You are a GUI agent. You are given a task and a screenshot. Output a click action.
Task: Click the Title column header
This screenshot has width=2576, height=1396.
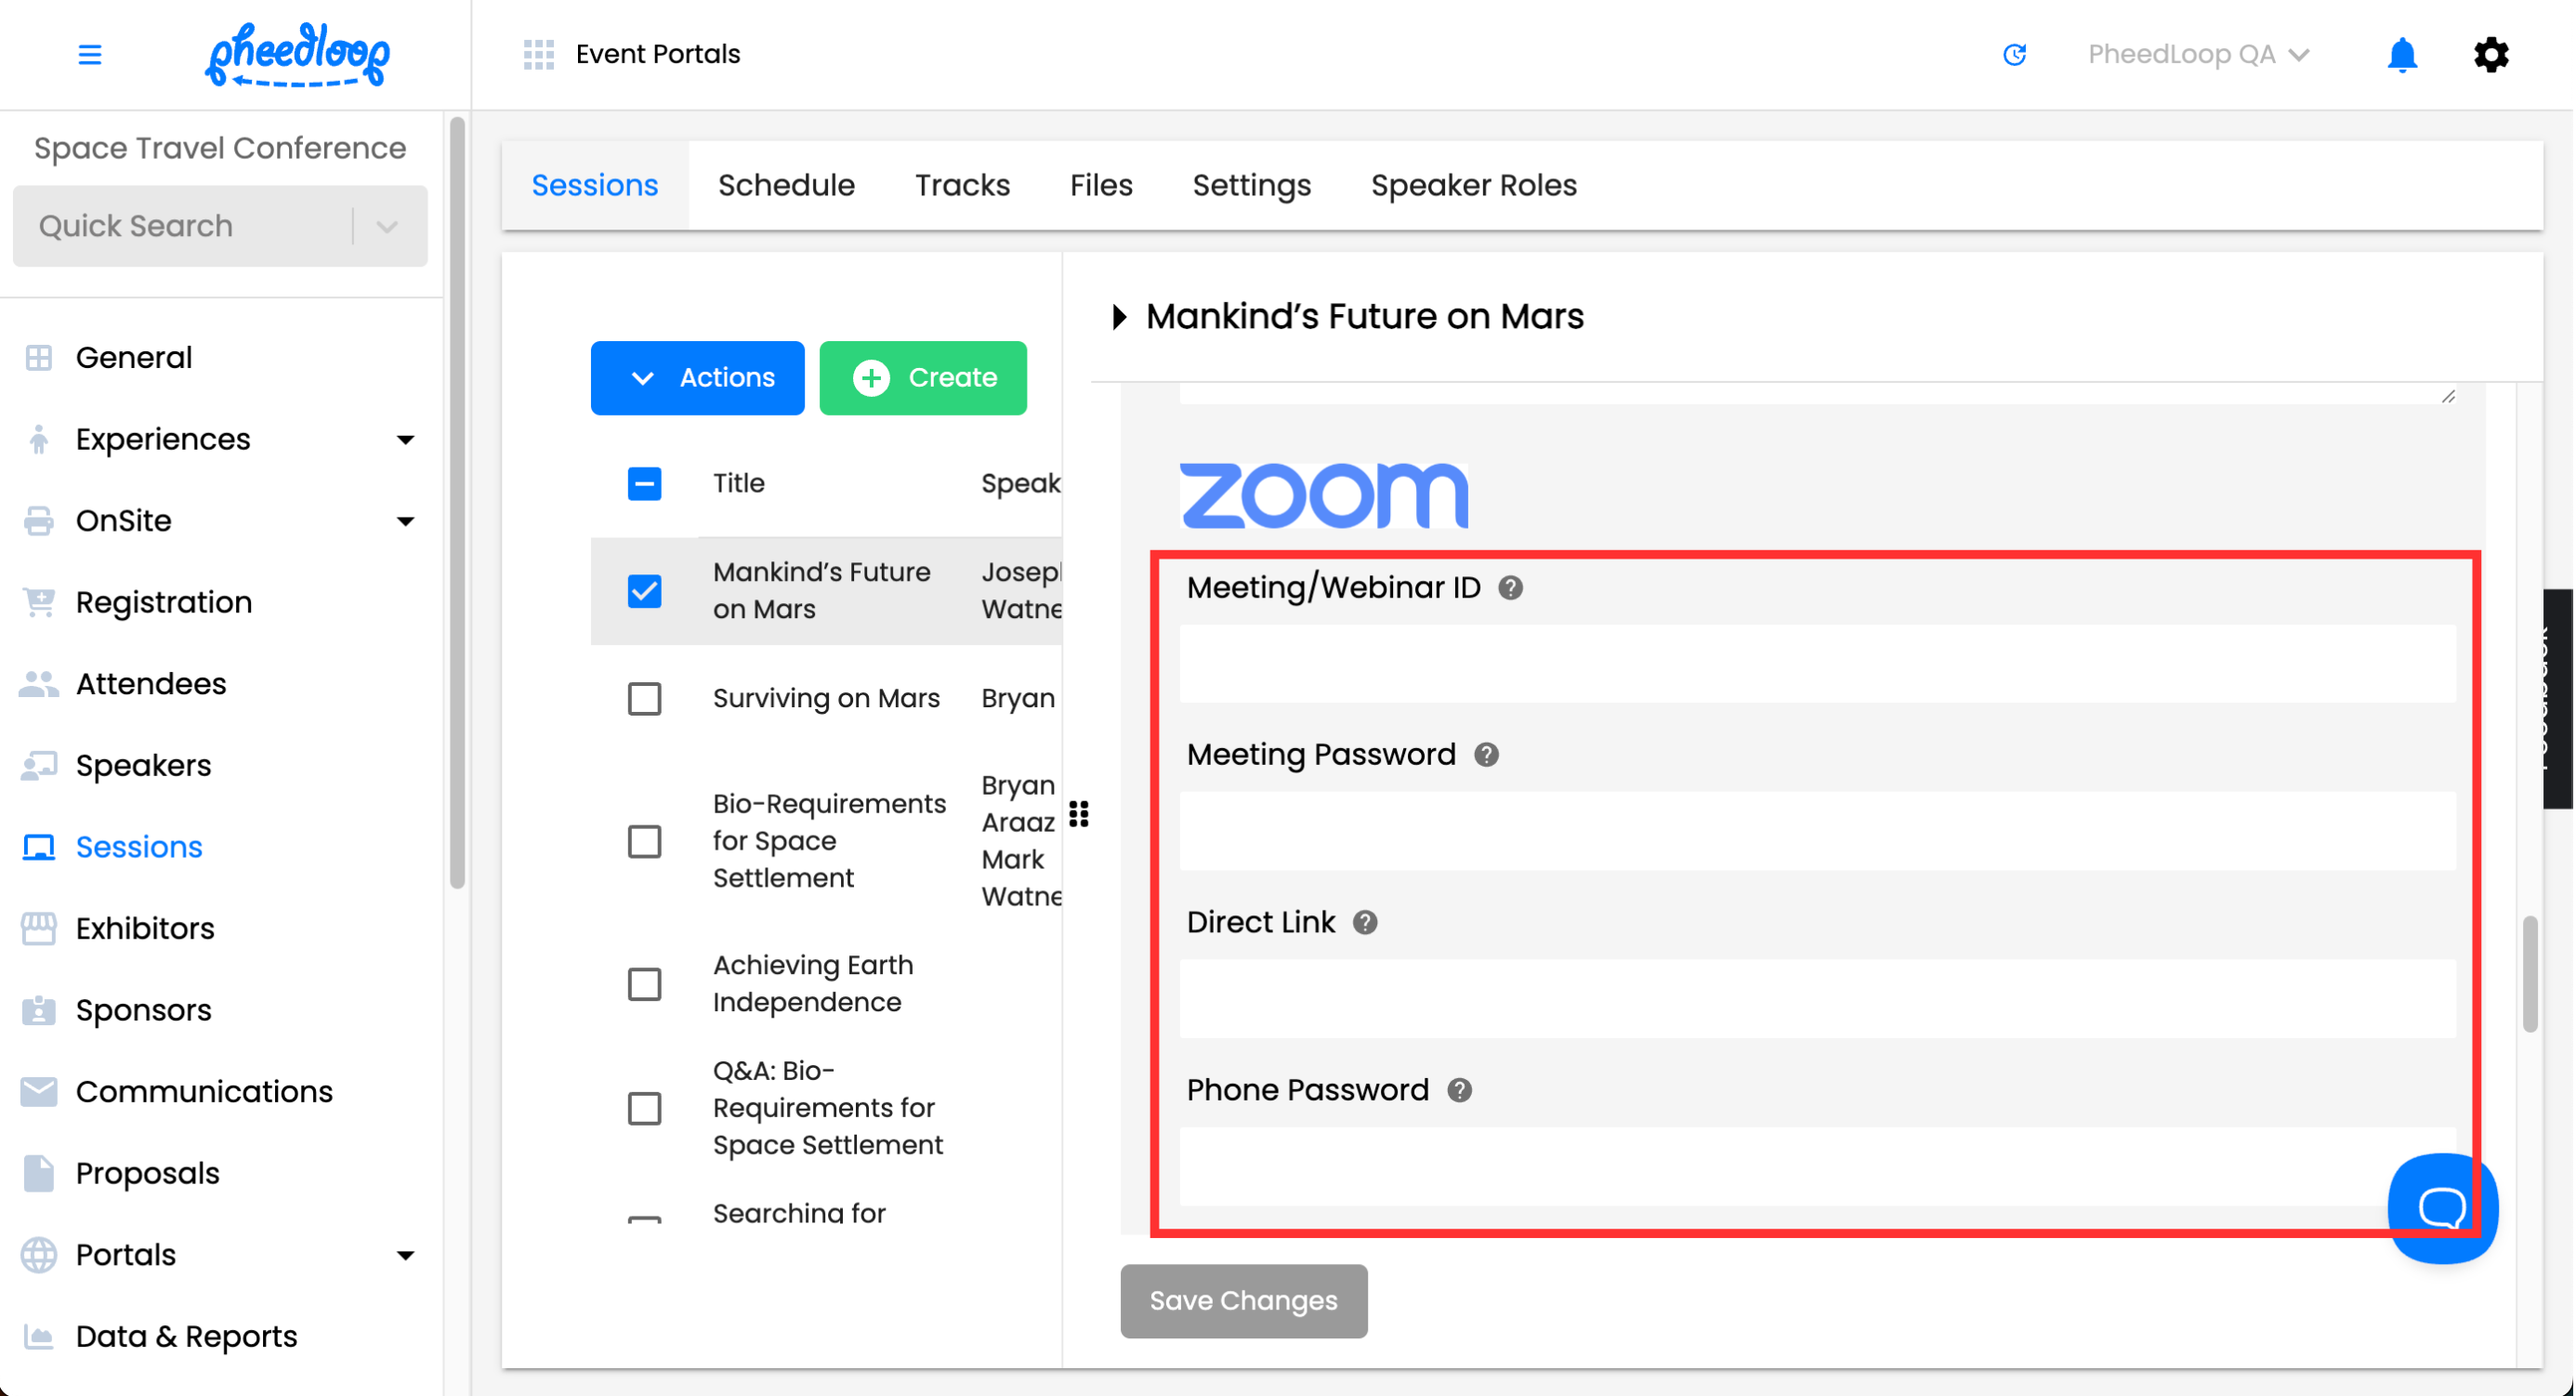pyautogui.click(x=738, y=484)
